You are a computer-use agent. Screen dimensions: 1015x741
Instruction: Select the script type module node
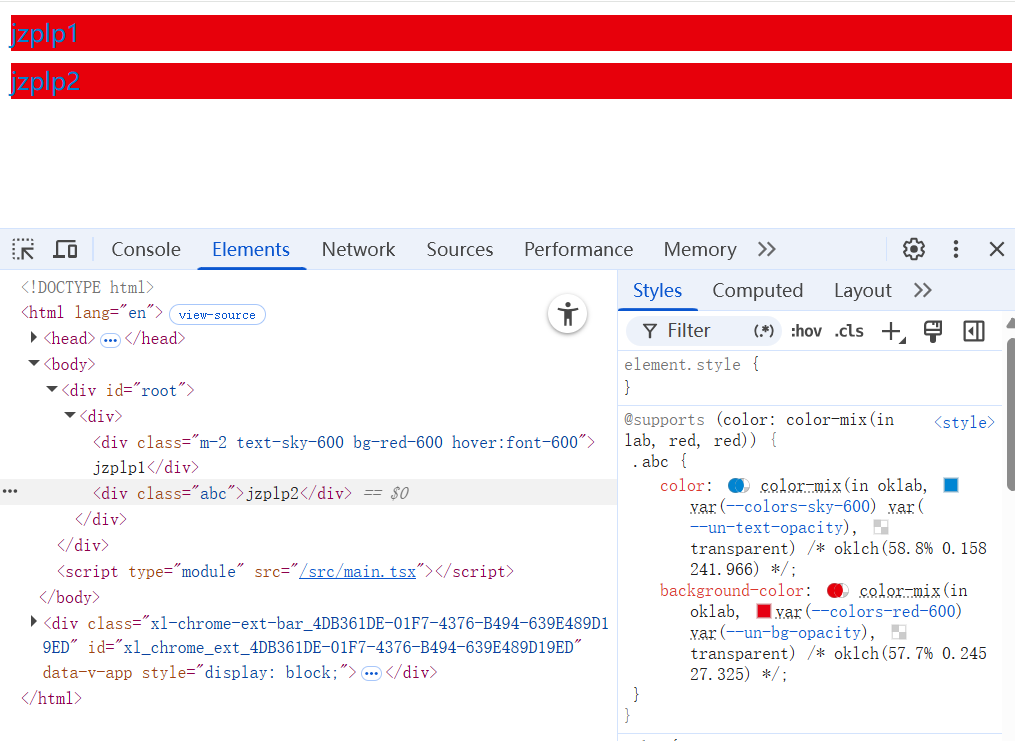click(x=285, y=571)
